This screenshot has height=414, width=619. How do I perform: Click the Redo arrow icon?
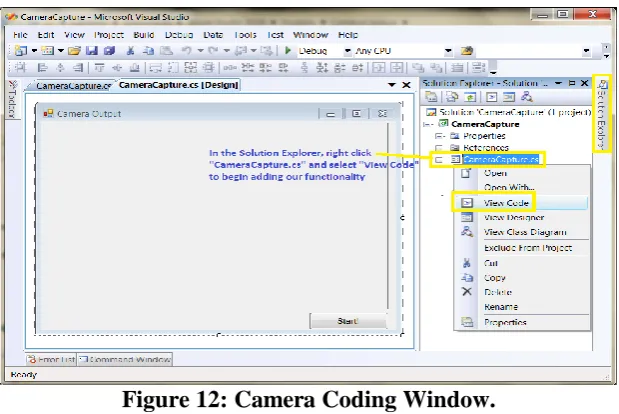tap(213, 51)
